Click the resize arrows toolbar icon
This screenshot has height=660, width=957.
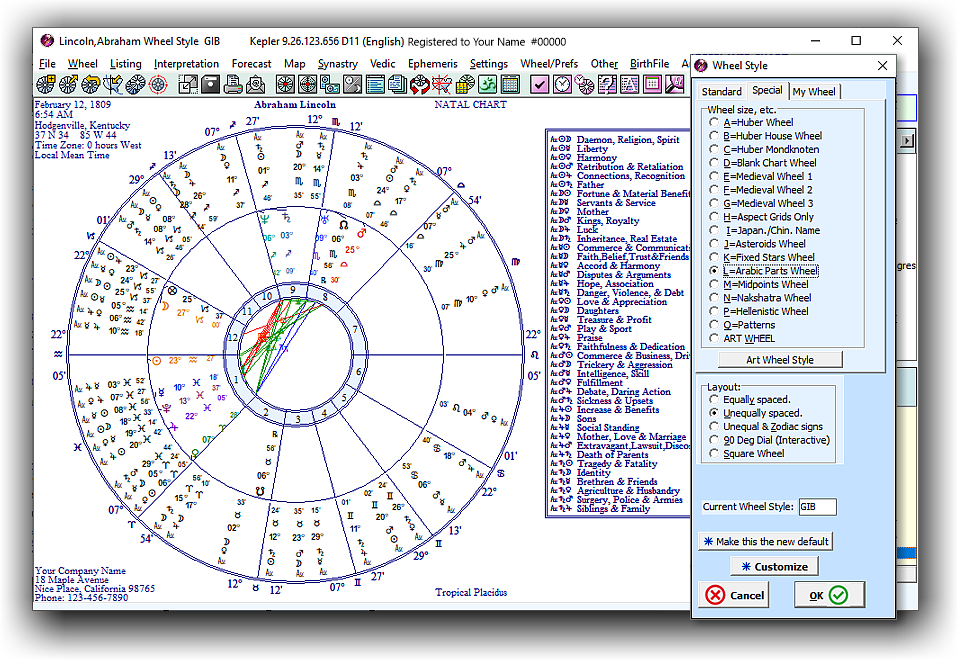(x=188, y=85)
